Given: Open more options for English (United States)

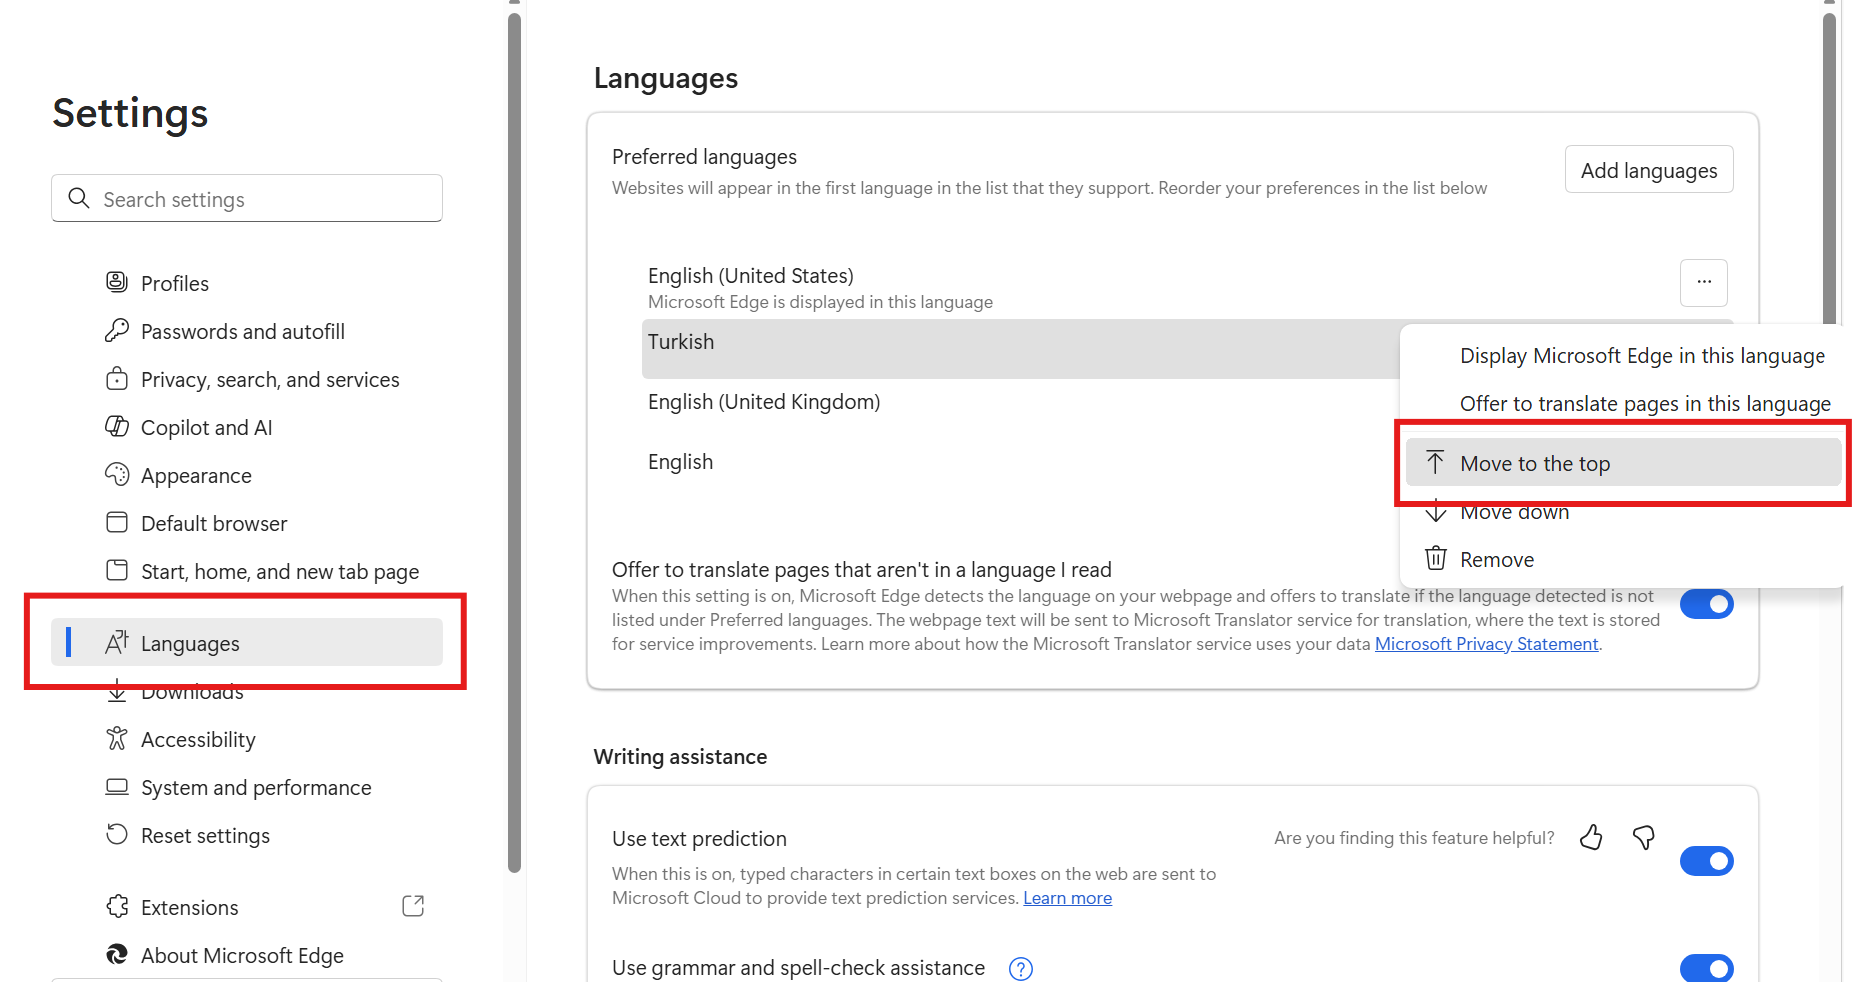Looking at the screenshot, I should (1704, 283).
